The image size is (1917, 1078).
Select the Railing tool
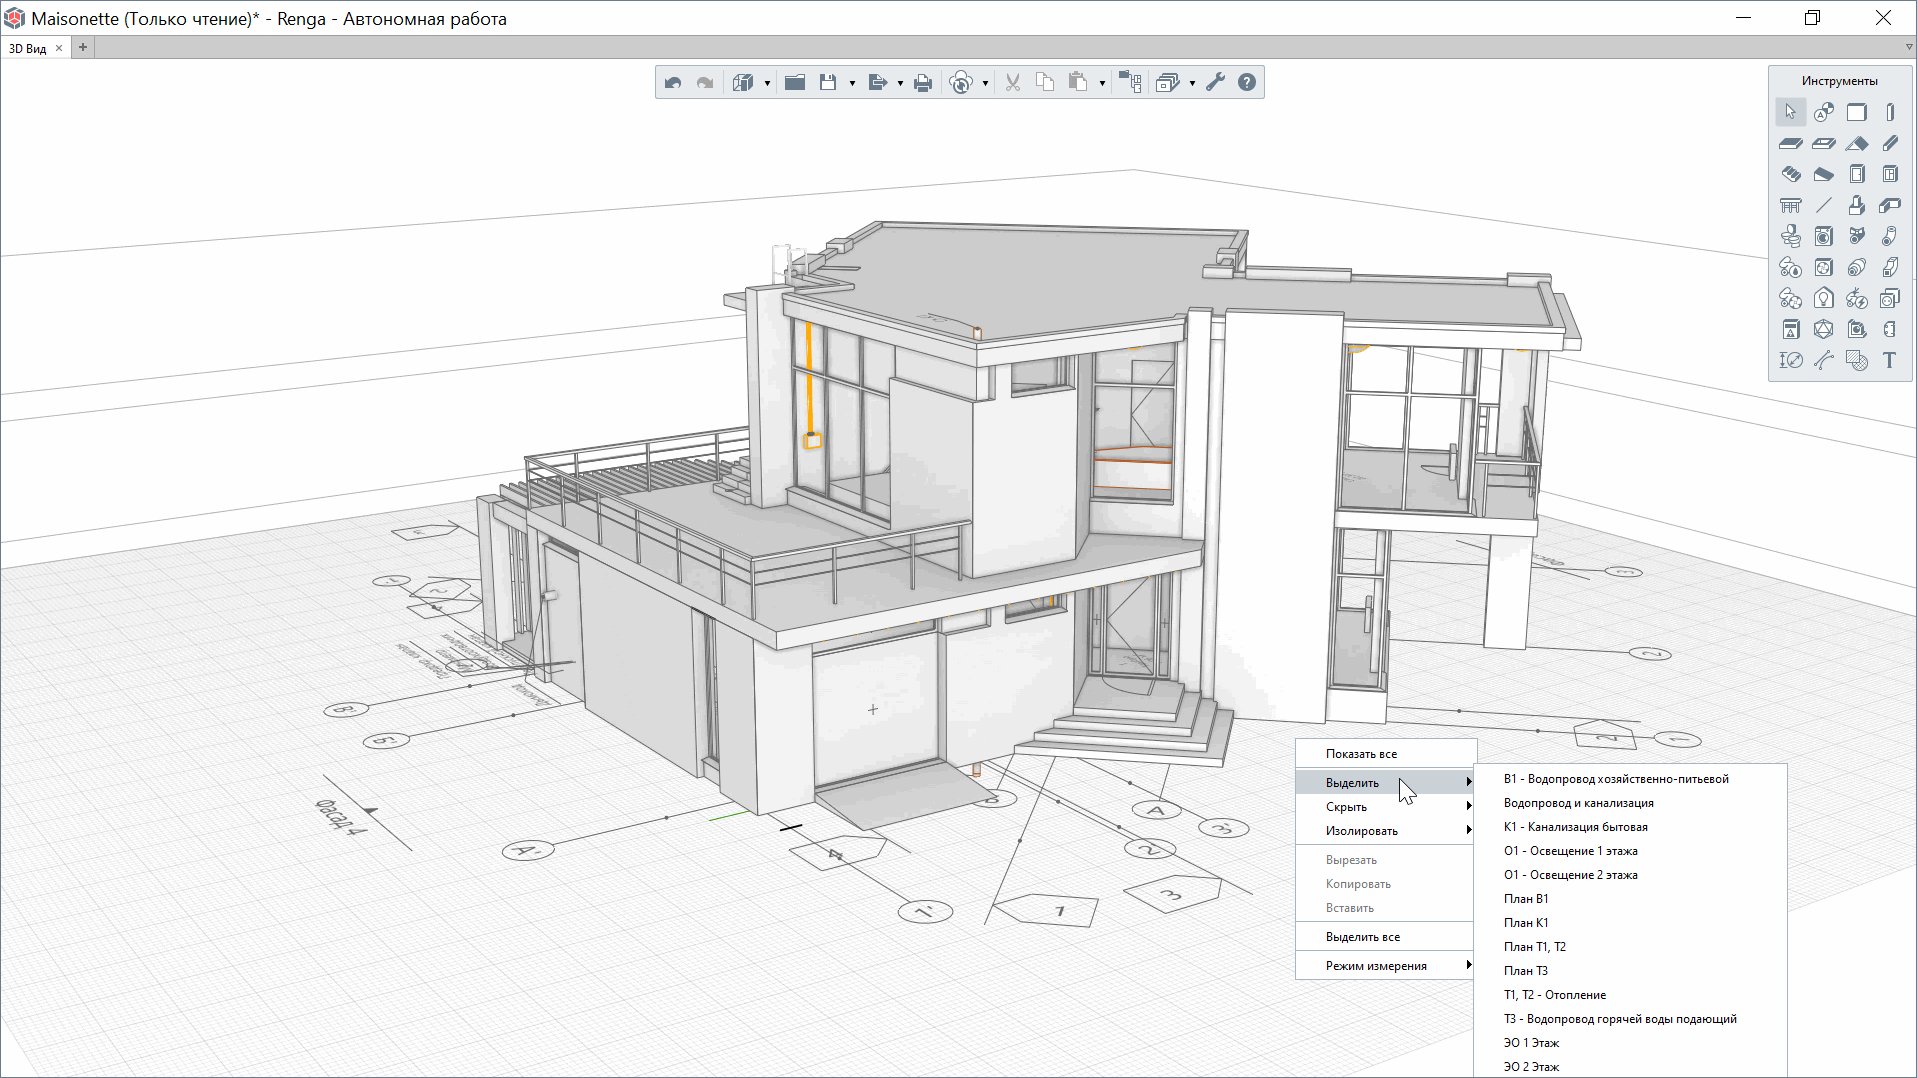point(1791,206)
